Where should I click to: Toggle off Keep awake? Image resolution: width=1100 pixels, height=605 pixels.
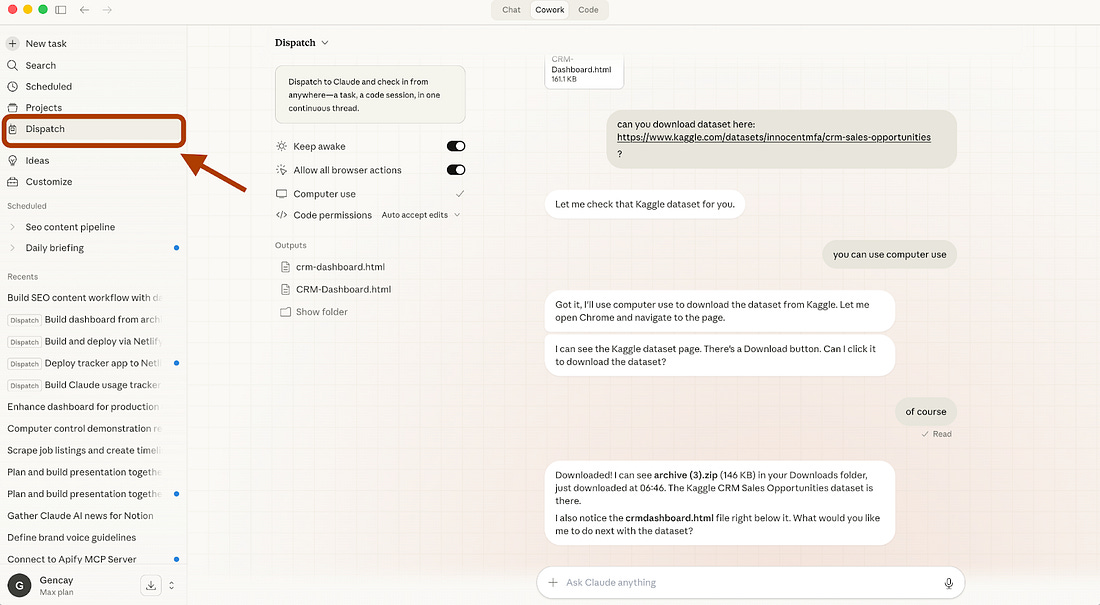456,145
